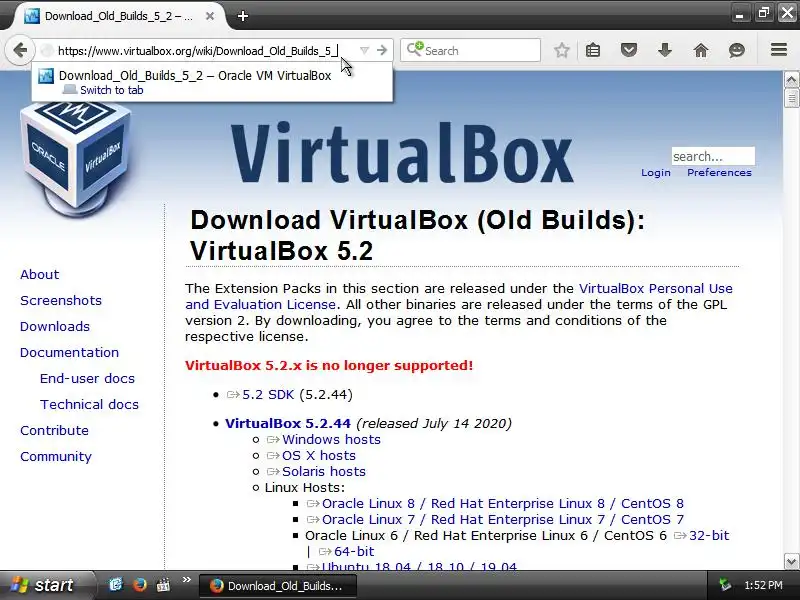The image size is (800, 600).
Task: Click the taskbar clock showing 1:52 PM
Action: 763,585
